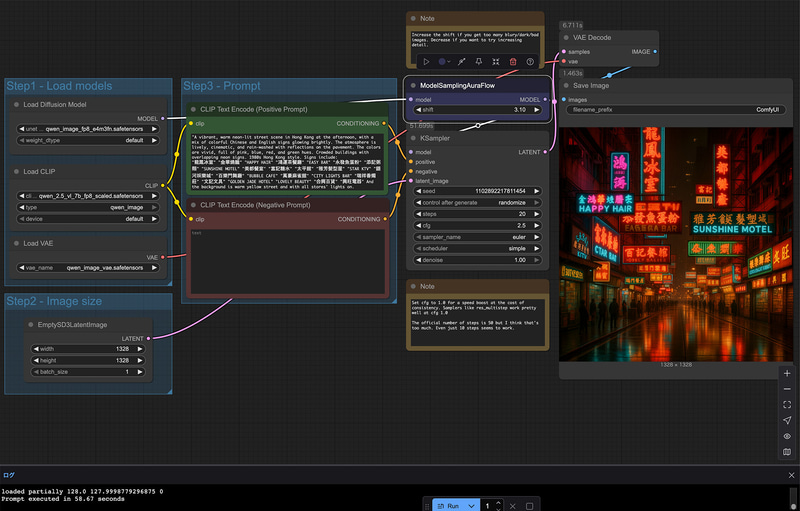Delete the selected node with red trash icon
800x511 pixels.
[x=513, y=62]
